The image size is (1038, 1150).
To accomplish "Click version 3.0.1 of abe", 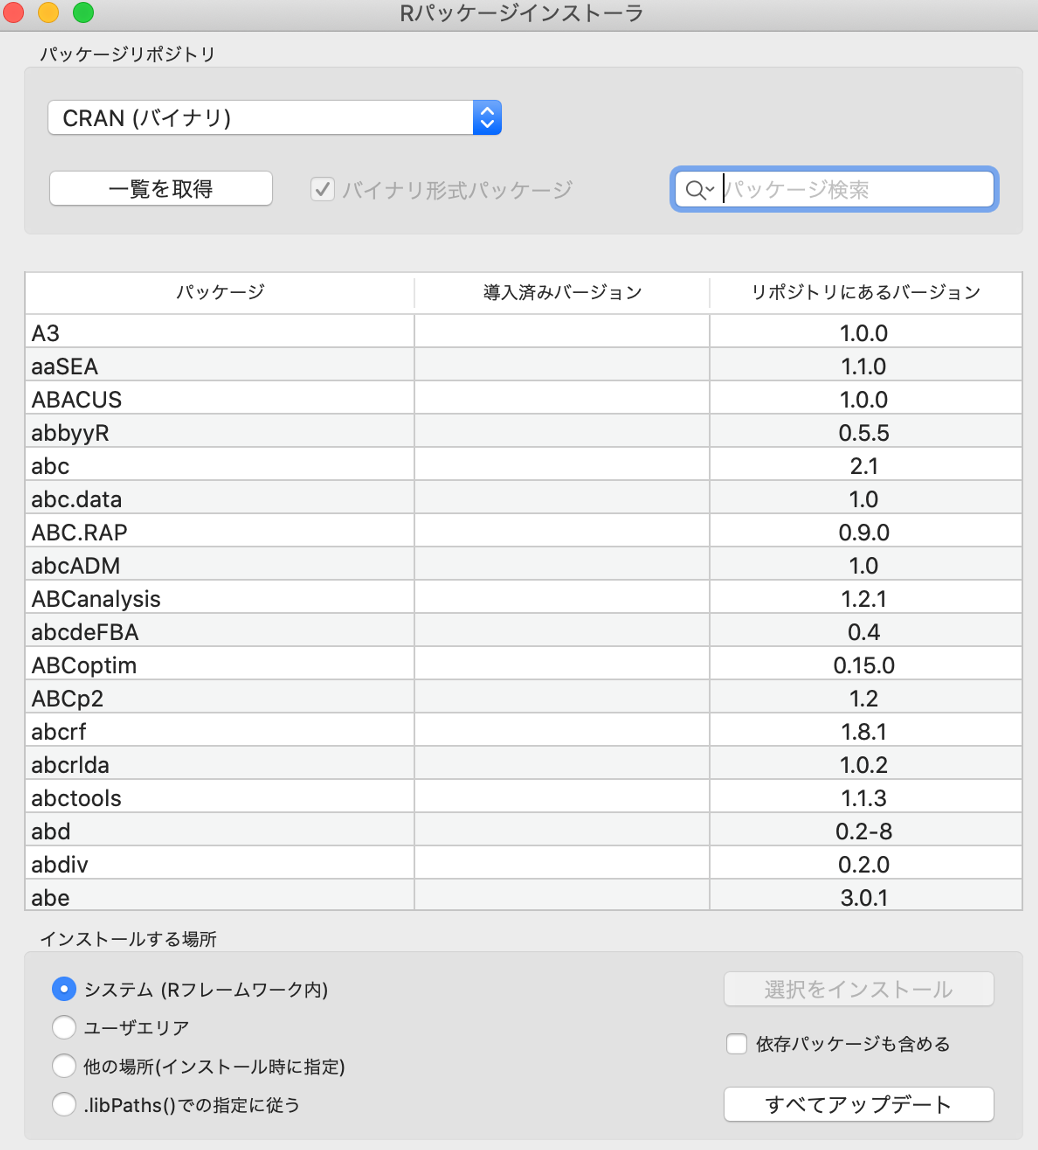I will 864,898.
